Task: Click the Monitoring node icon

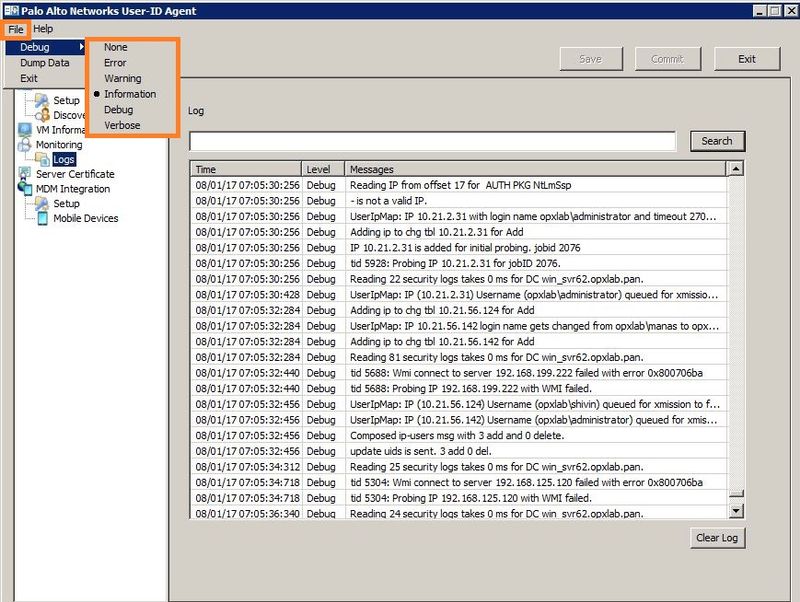Action: pos(26,145)
